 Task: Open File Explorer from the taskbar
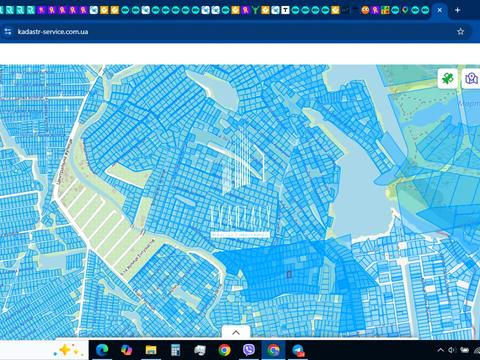point(151,350)
